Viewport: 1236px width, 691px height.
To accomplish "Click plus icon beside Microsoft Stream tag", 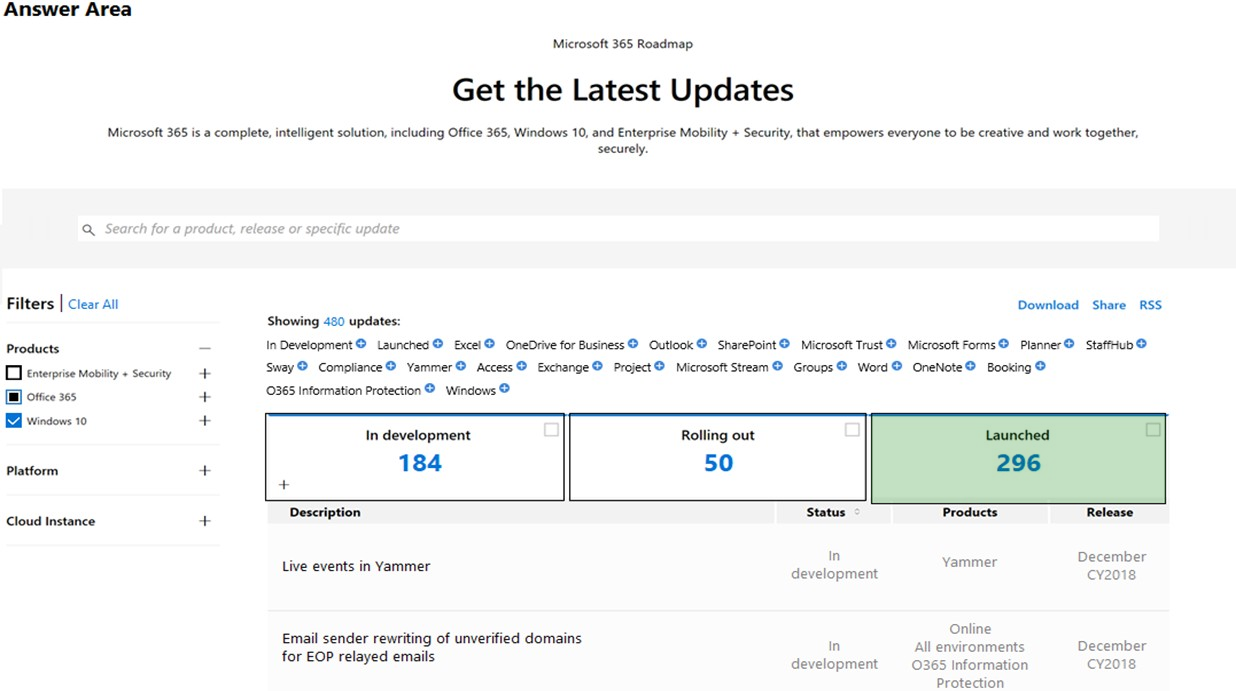I will [777, 366].
